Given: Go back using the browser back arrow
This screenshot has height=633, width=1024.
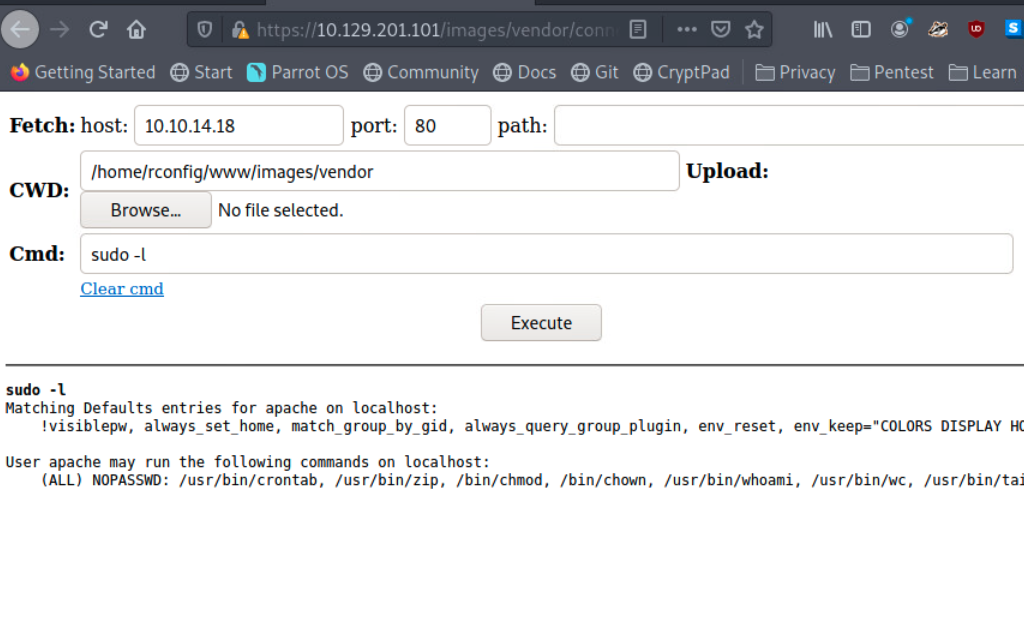Looking at the screenshot, I should pos(20,29).
